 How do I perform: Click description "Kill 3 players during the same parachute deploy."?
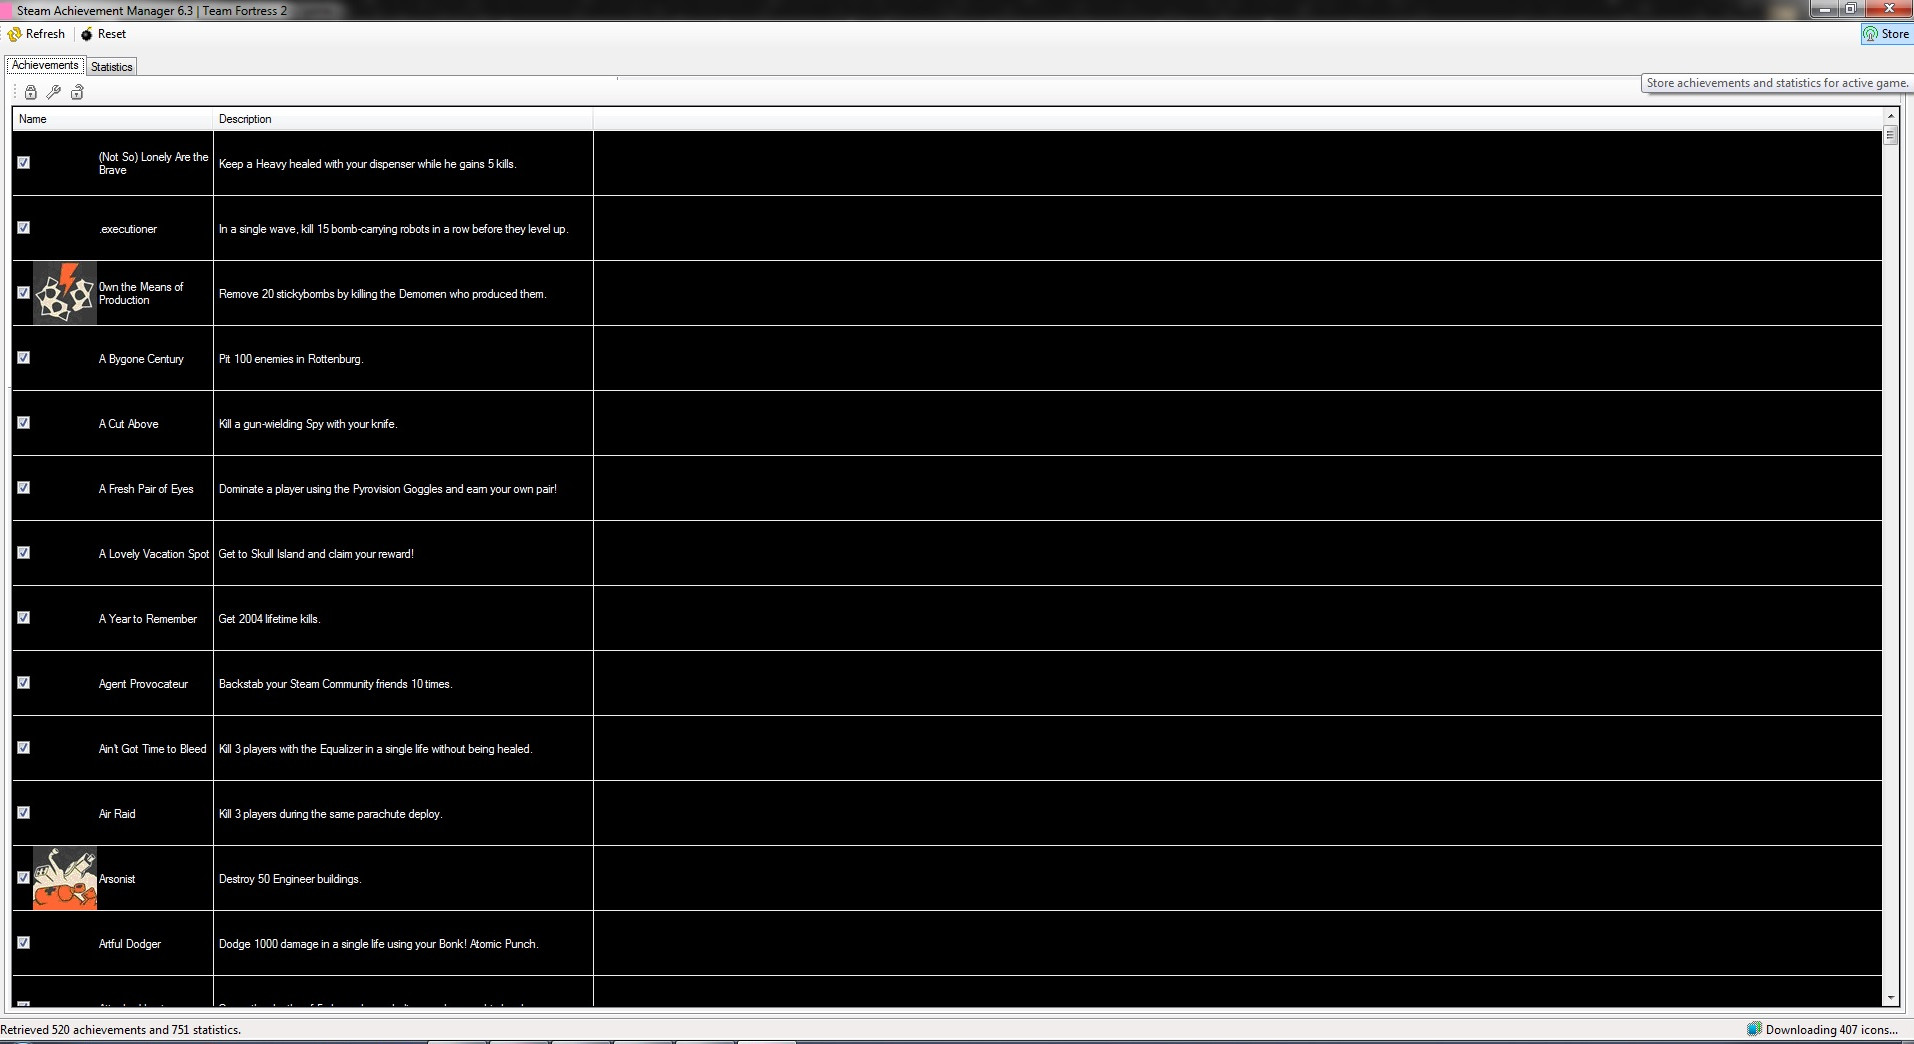point(331,814)
